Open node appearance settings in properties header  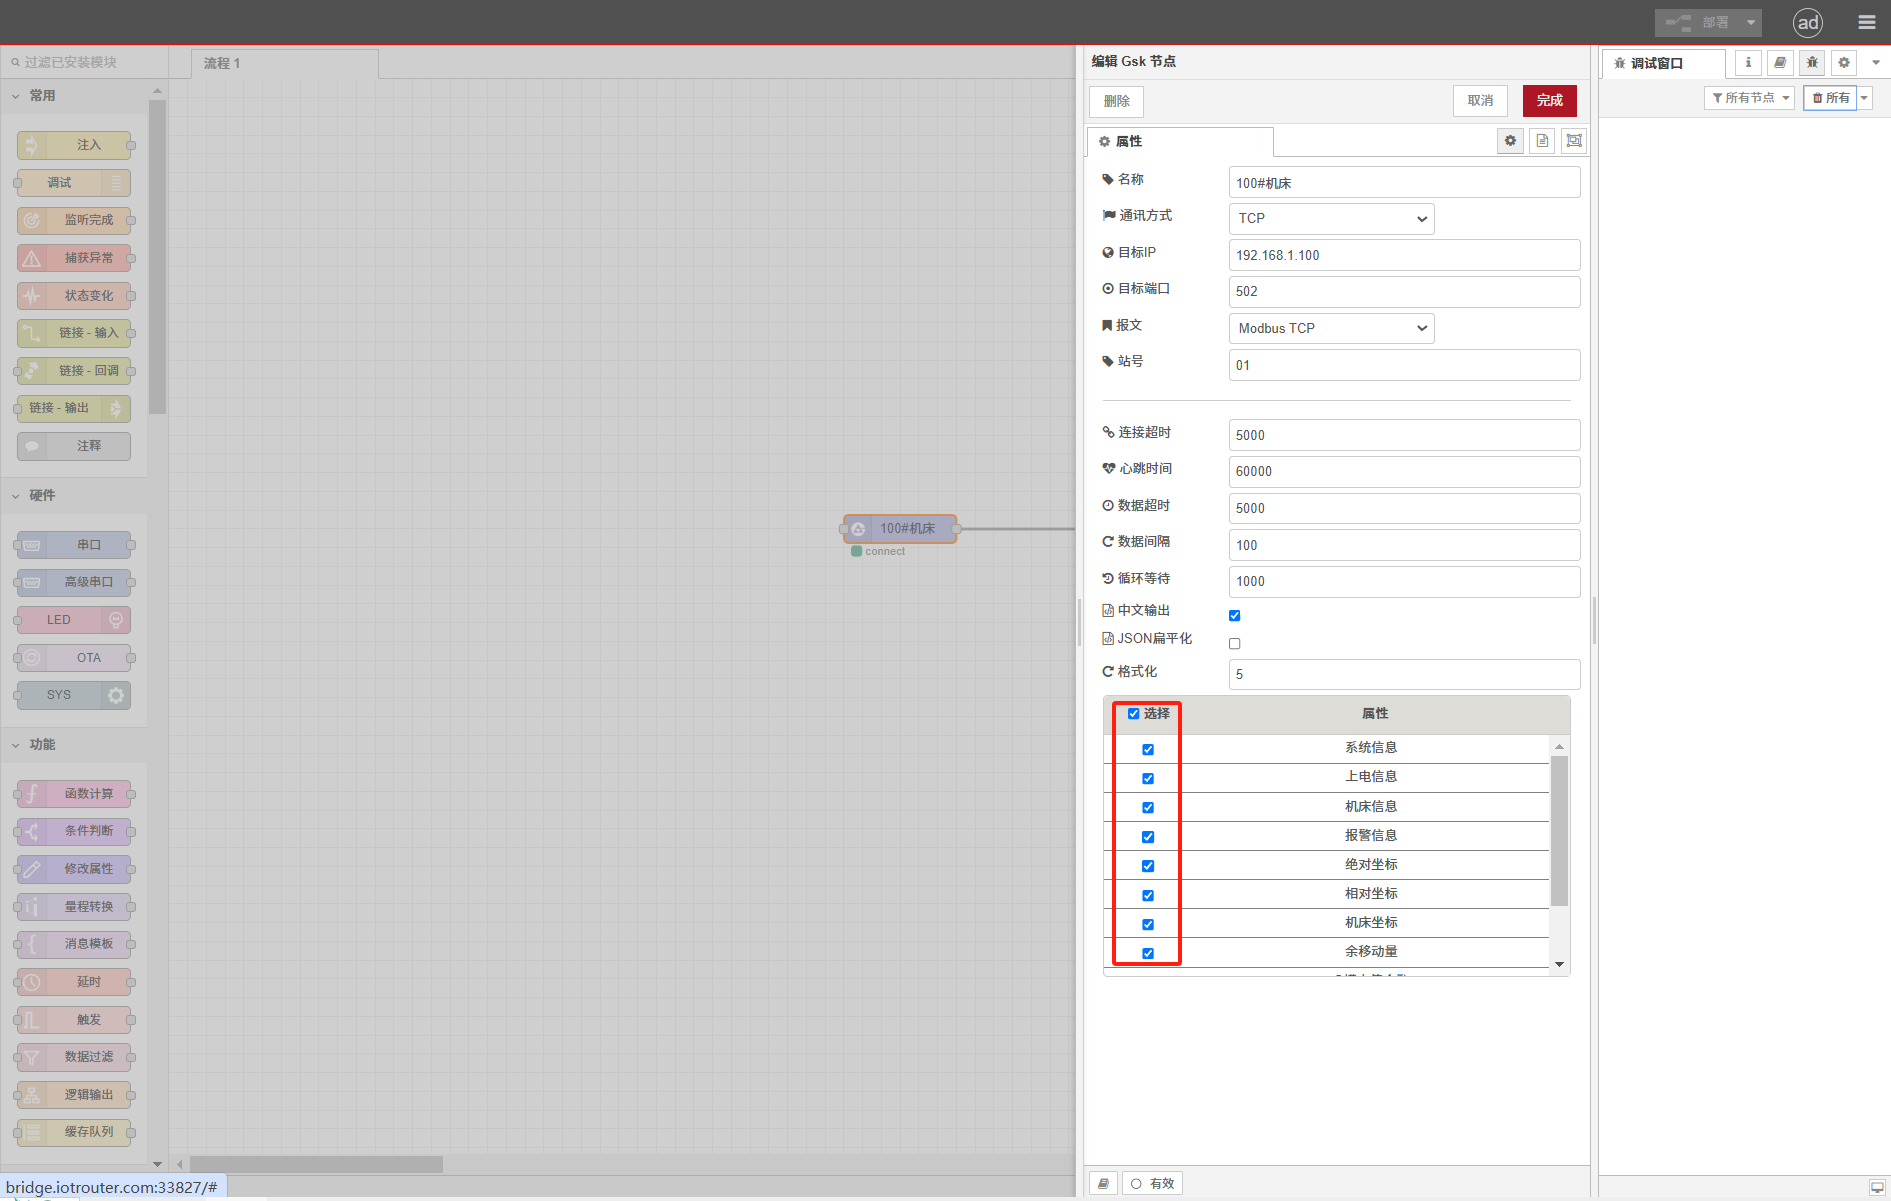click(1573, 141)
